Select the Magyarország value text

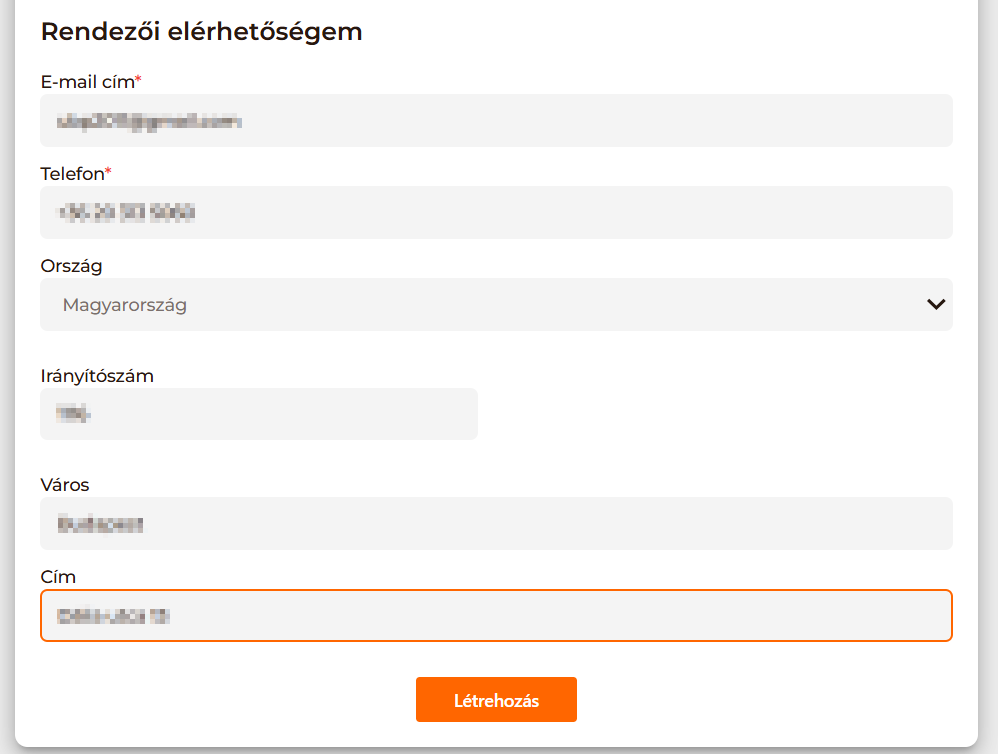125,305
